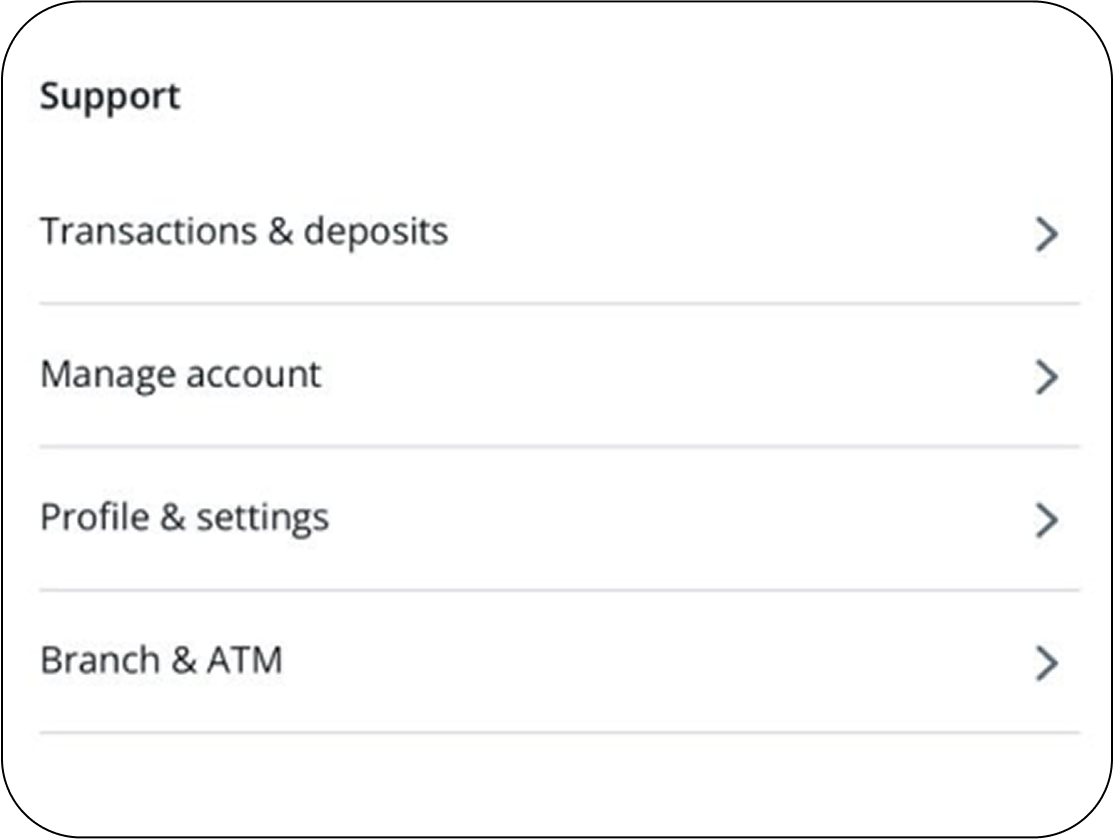Click the chevron beside Transactions & deposits
Screen dimensions: 1113x839
[1046, 234]
